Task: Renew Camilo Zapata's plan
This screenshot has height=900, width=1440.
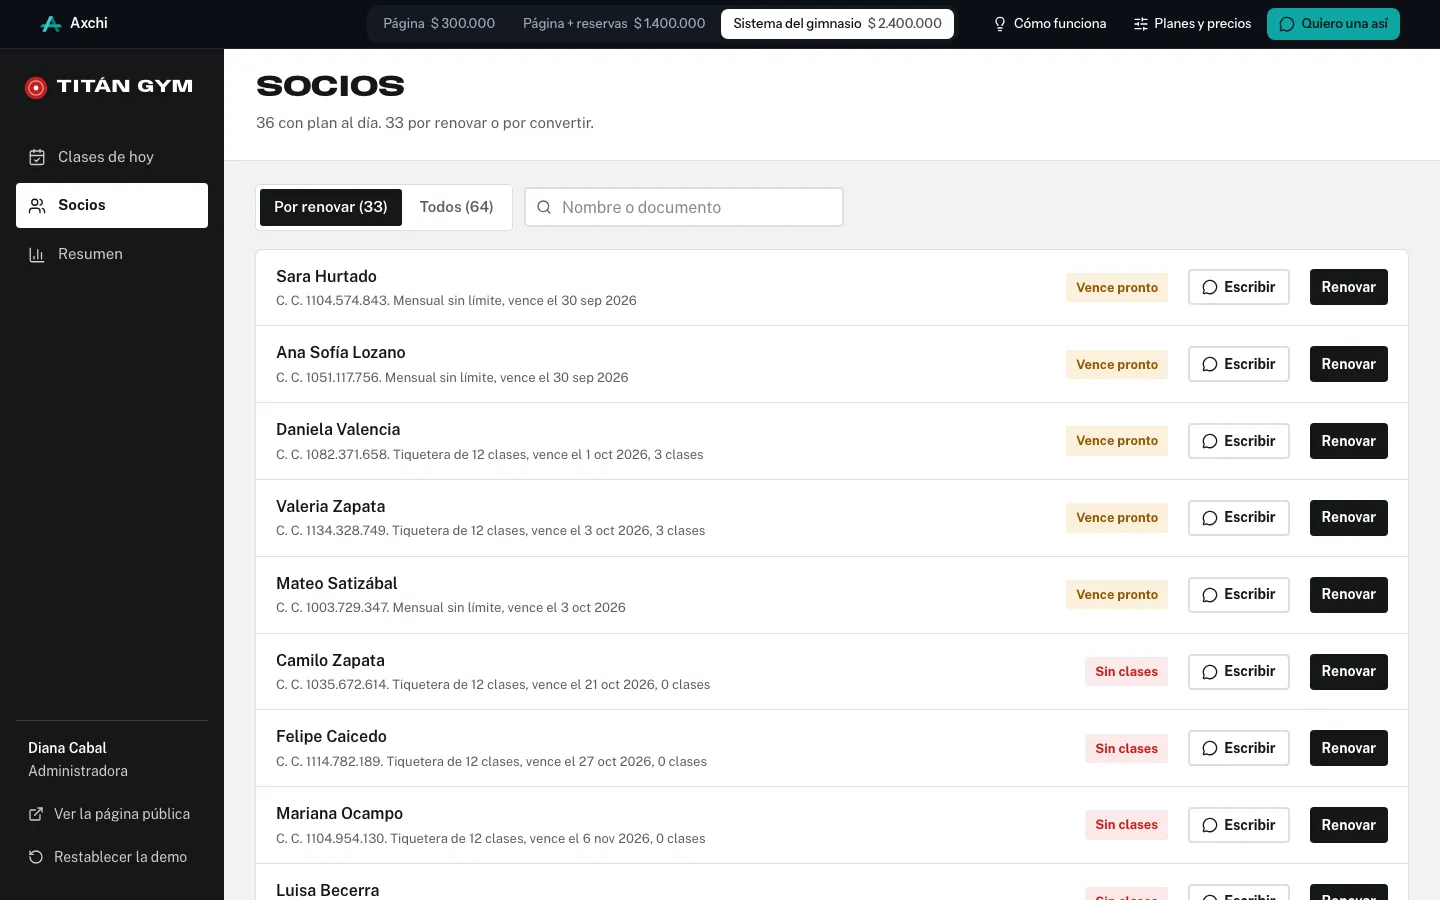Action: click(x=1349, y=671)
